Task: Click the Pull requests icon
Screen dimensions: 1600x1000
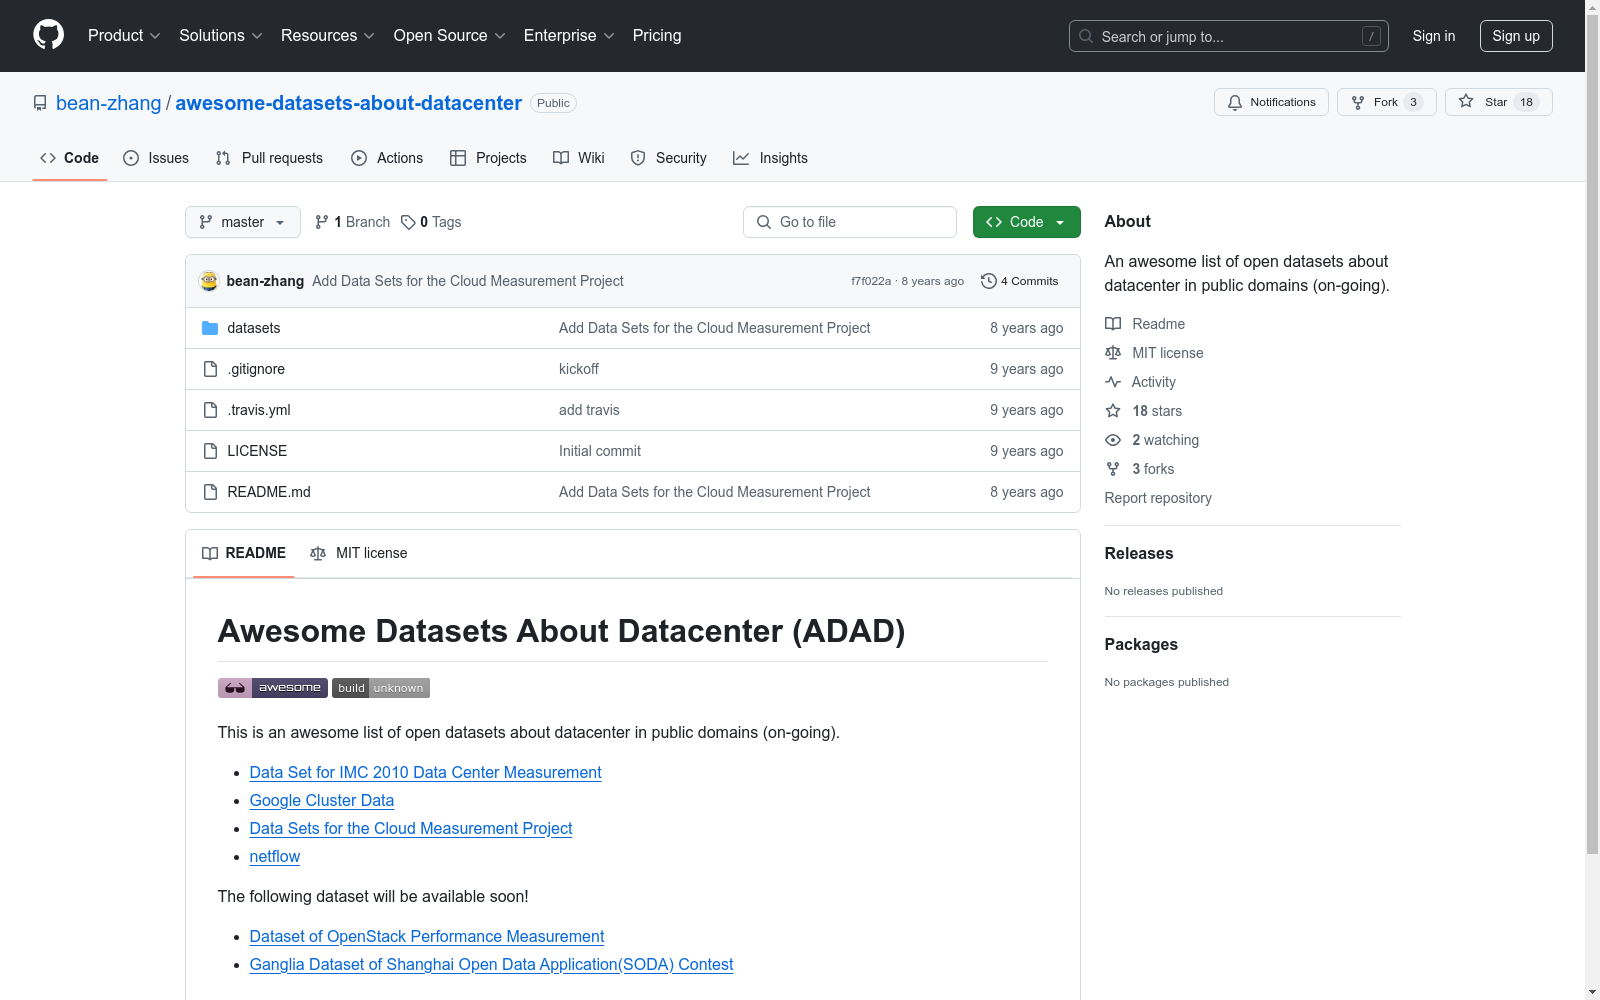Action: pos(223,158)
